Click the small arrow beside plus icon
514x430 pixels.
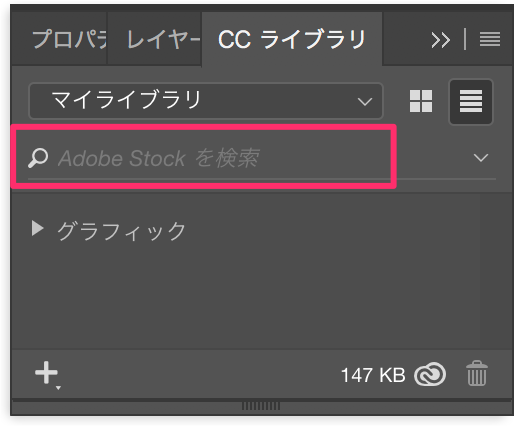pos(58,388)
